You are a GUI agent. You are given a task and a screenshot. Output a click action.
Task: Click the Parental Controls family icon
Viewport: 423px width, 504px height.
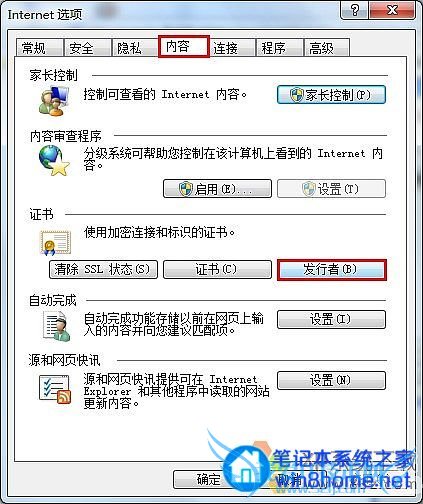tap(54, 101)
